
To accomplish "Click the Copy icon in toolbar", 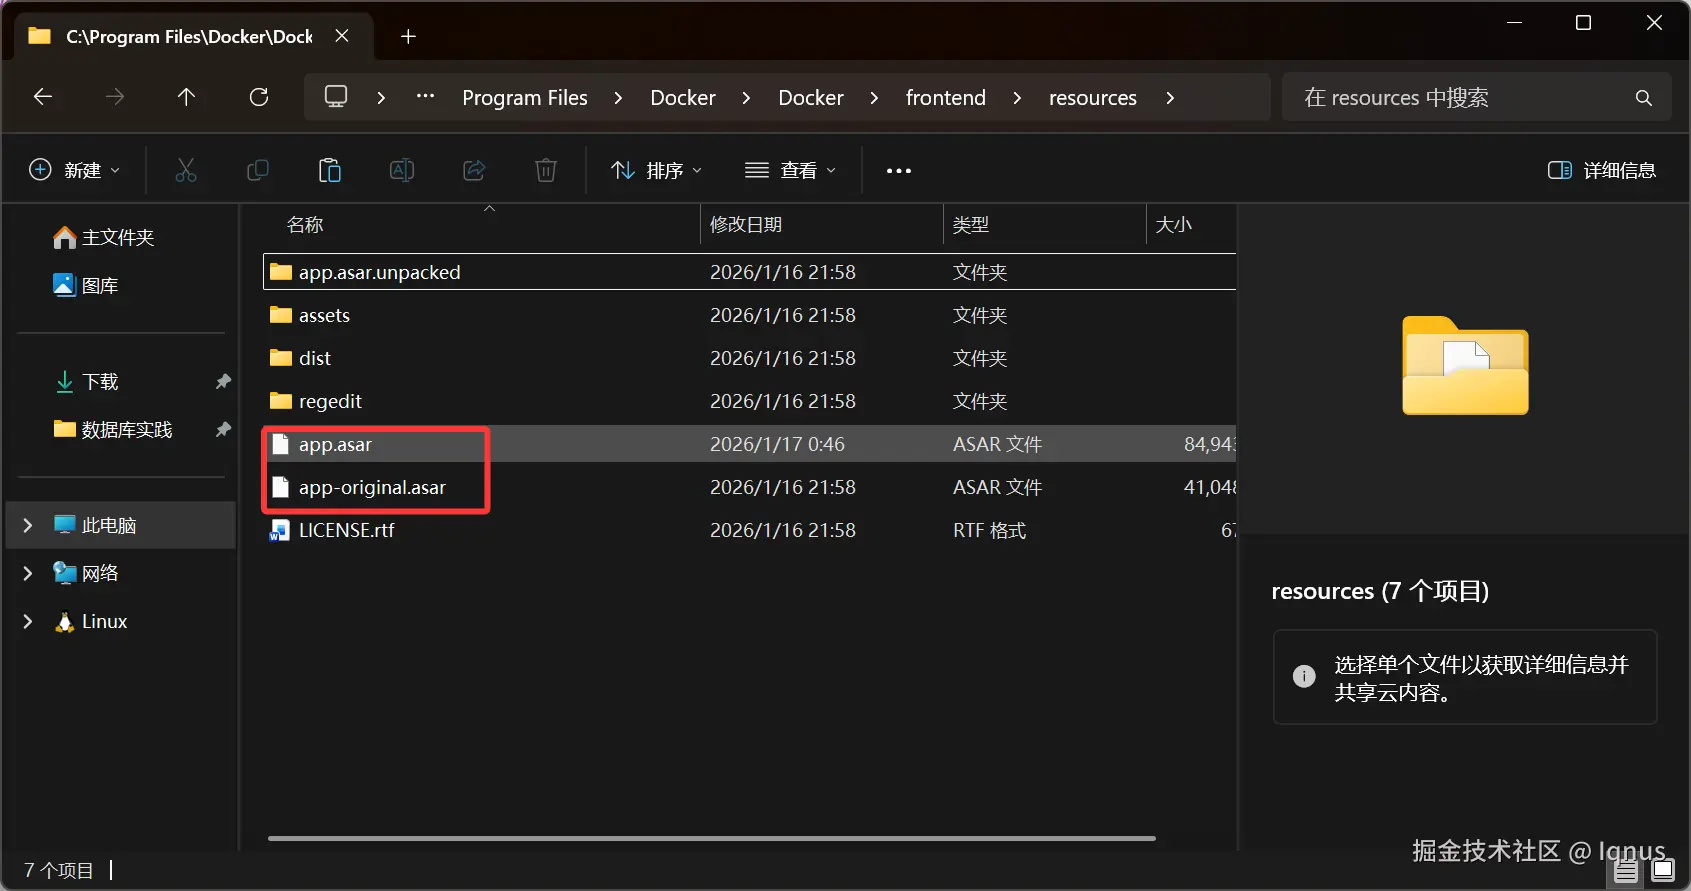I will 258,170.
